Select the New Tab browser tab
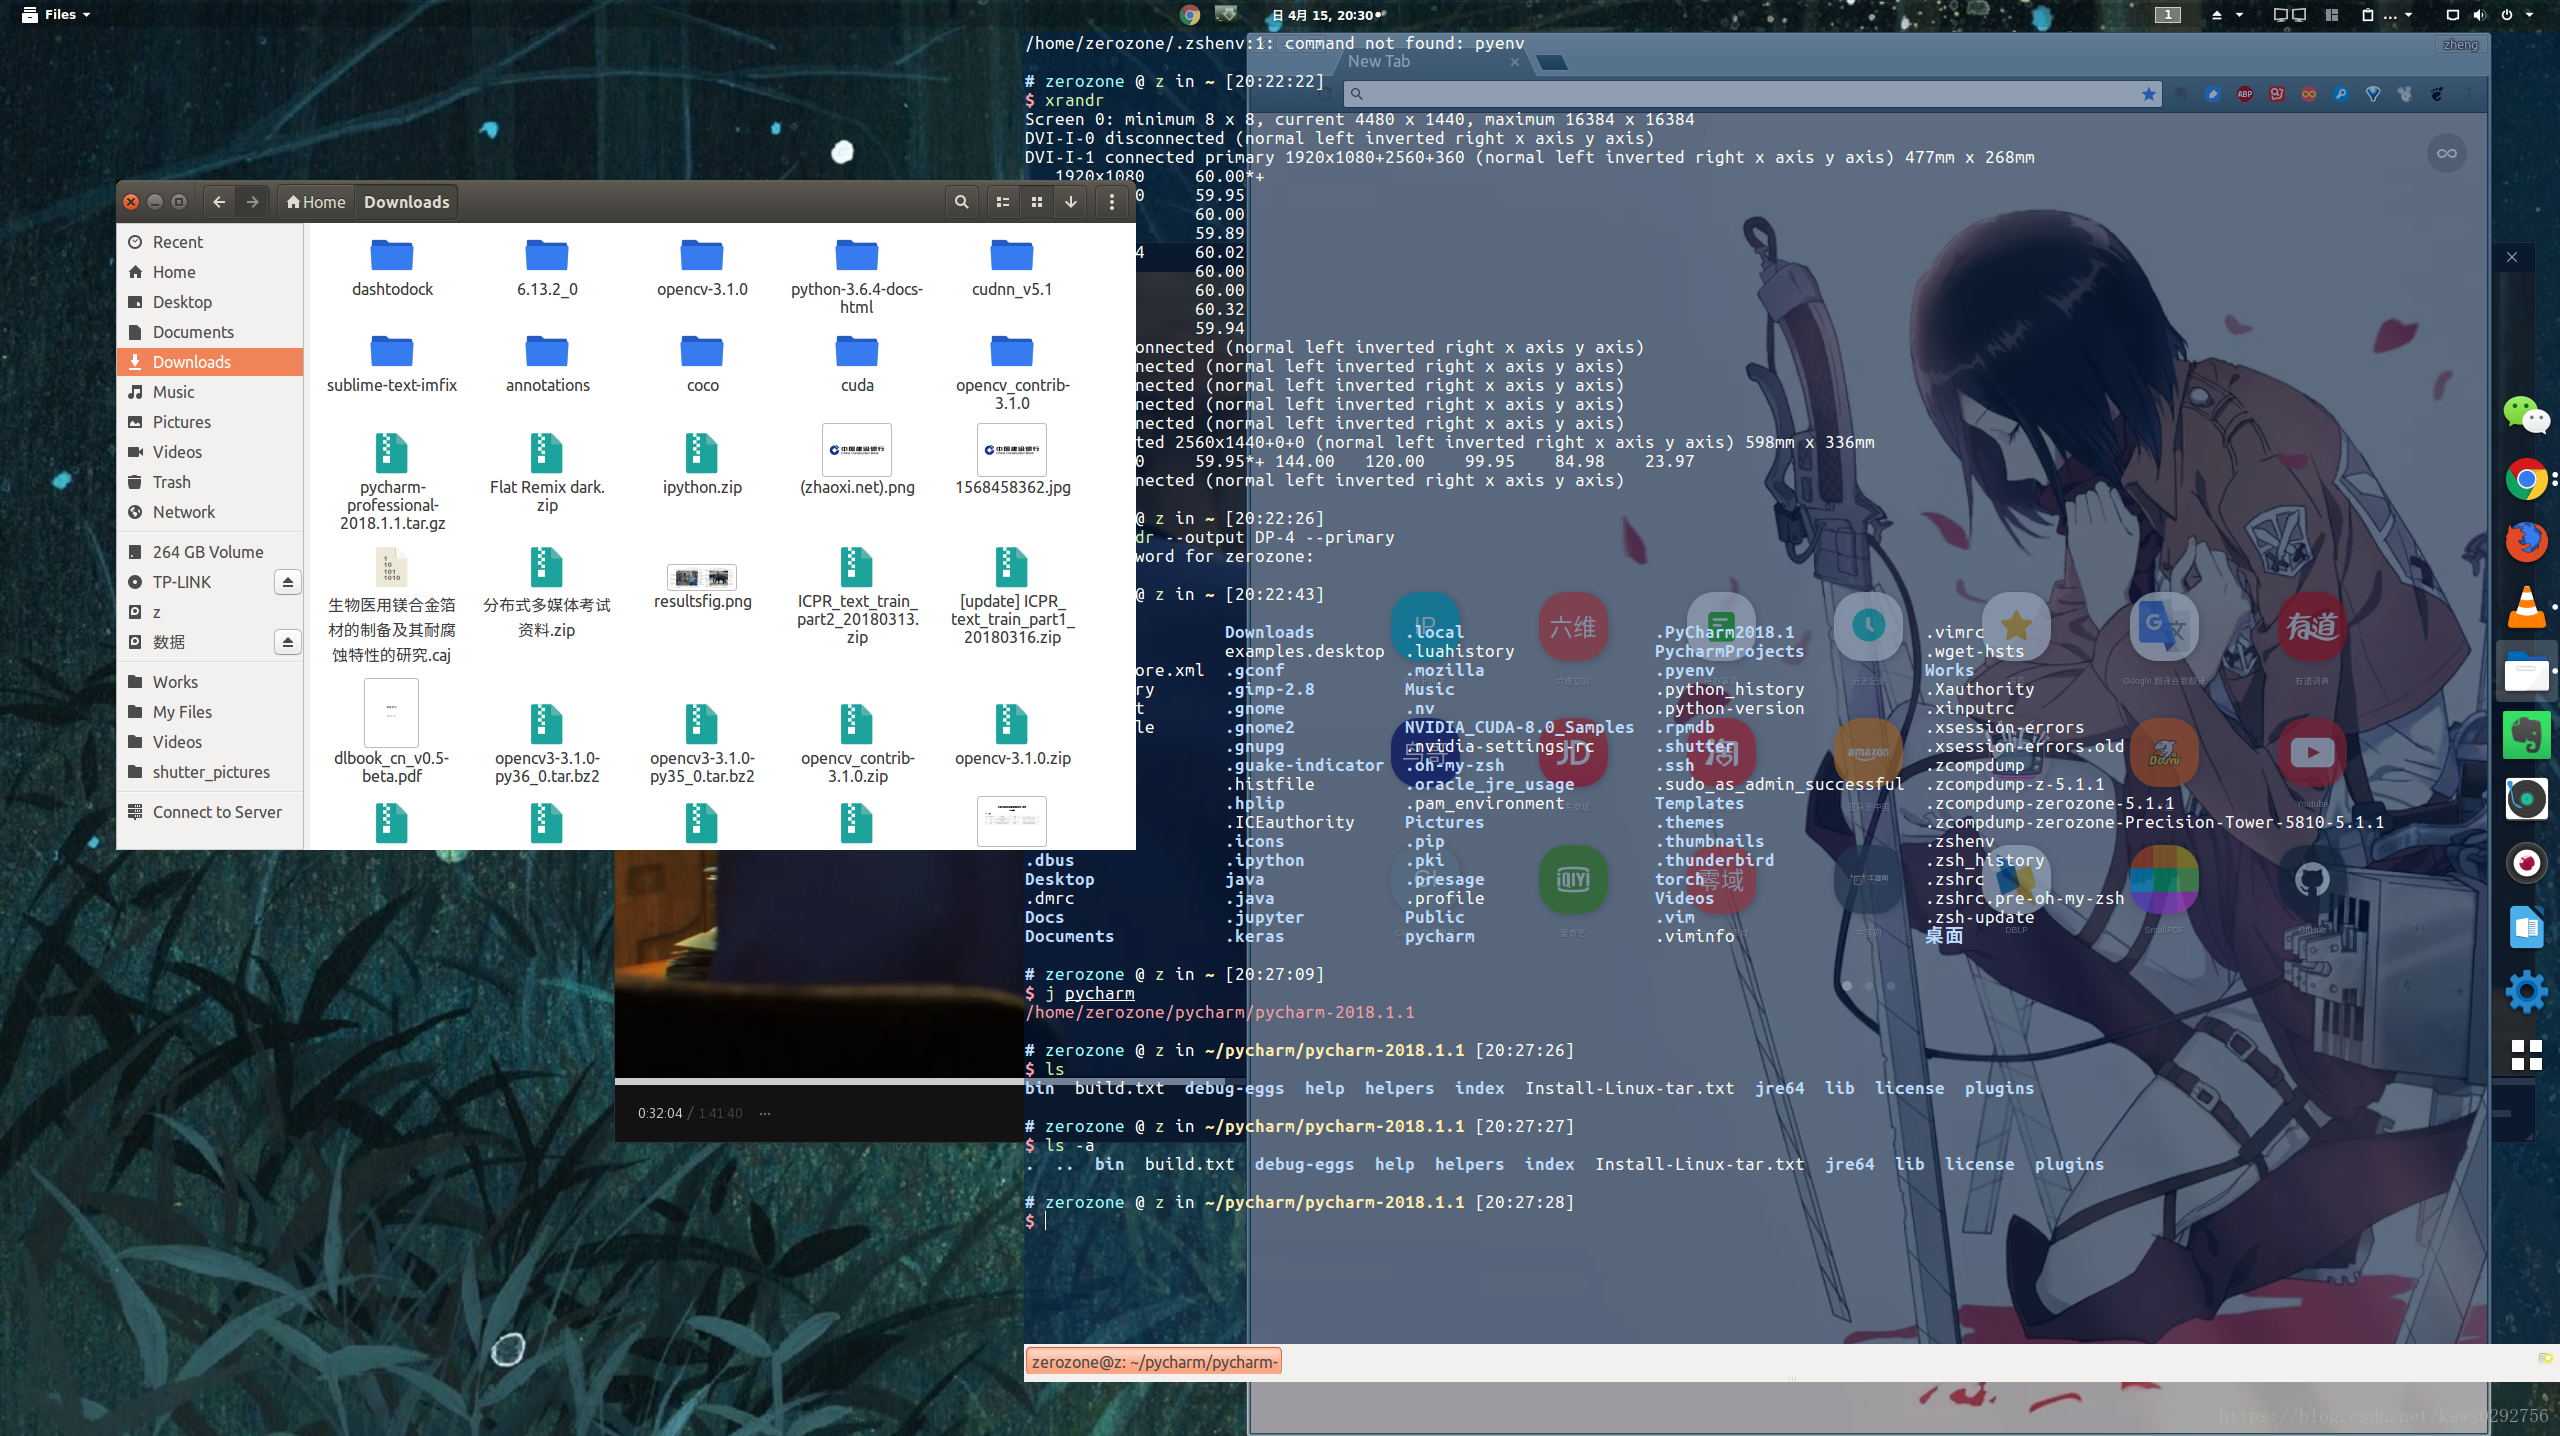The height and width of the screenshot is (1436, 2560). pyautogui.click(x=1415, y=62)
